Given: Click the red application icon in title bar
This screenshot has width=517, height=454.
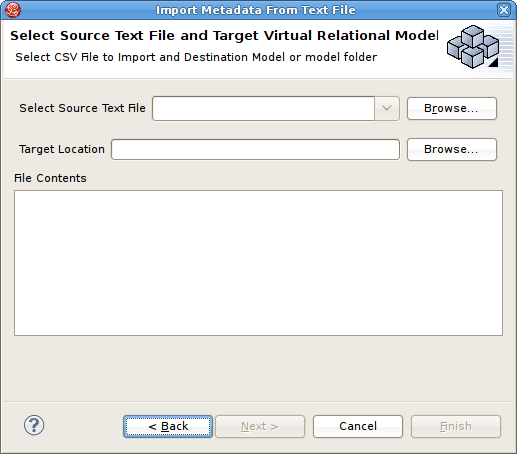Looking at the screenshot, I should tap(13, 10).
